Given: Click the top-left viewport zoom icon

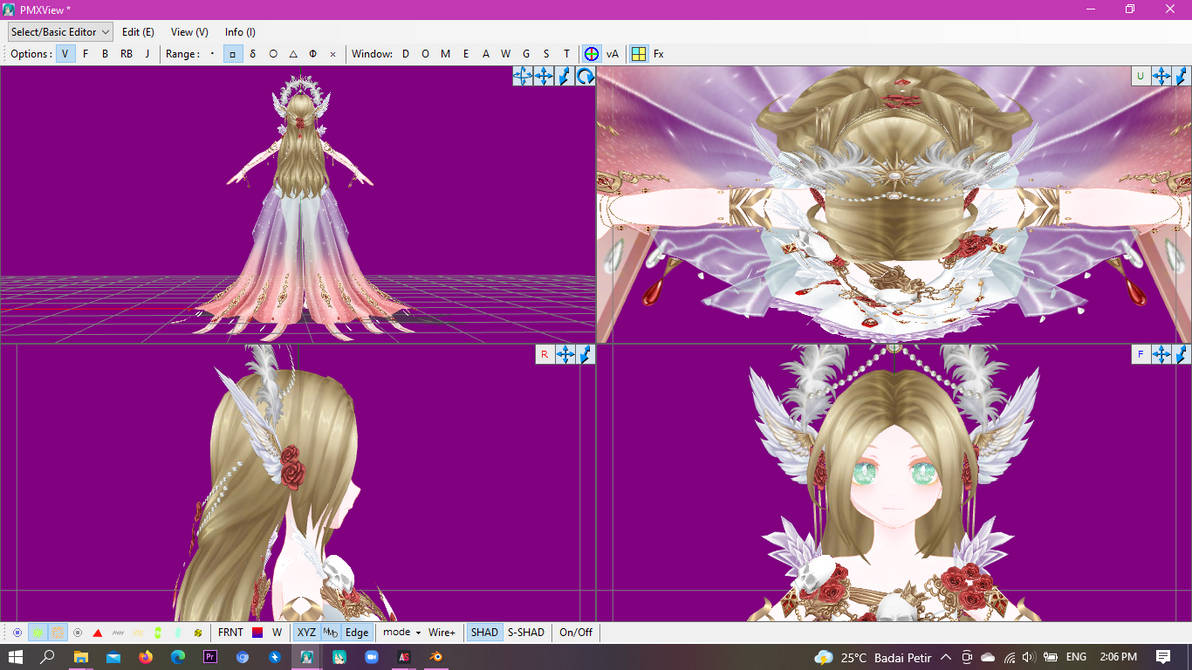Looking at the screenshot, I should pos(564,76).
